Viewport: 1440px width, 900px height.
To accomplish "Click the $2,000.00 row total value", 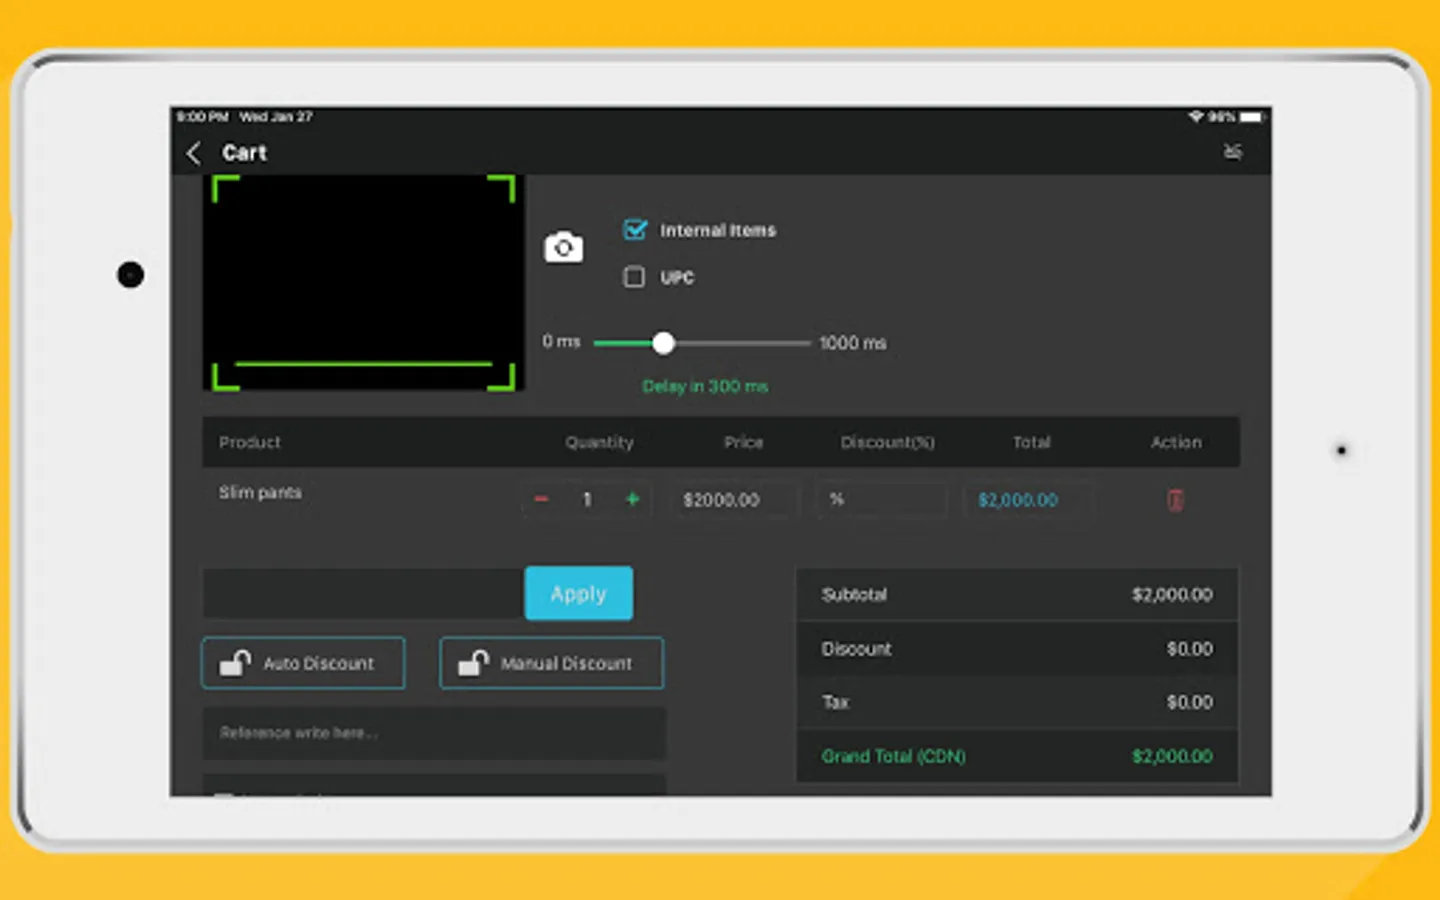I will point(1018,500).
